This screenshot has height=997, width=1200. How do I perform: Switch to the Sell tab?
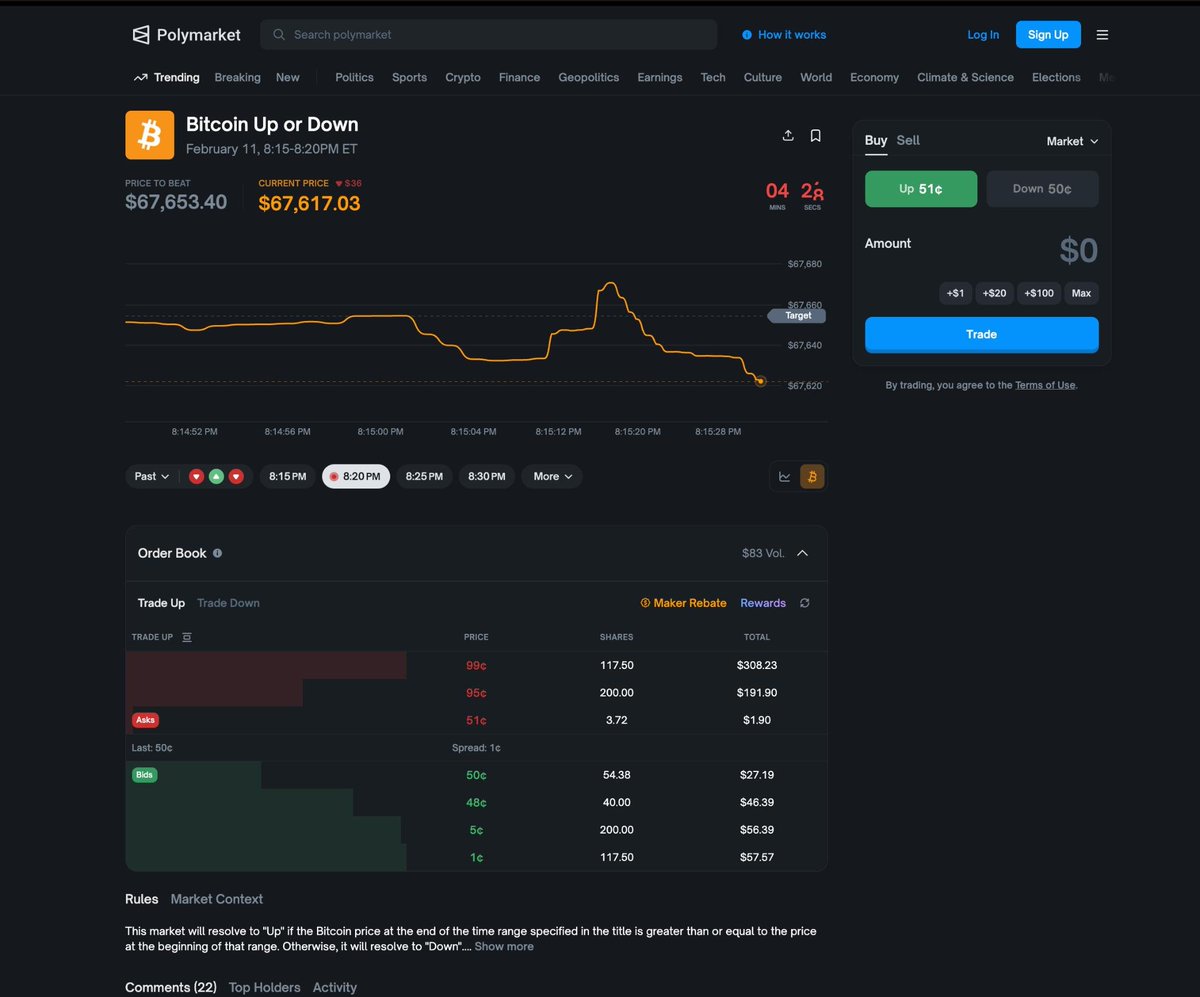[908, 140]
